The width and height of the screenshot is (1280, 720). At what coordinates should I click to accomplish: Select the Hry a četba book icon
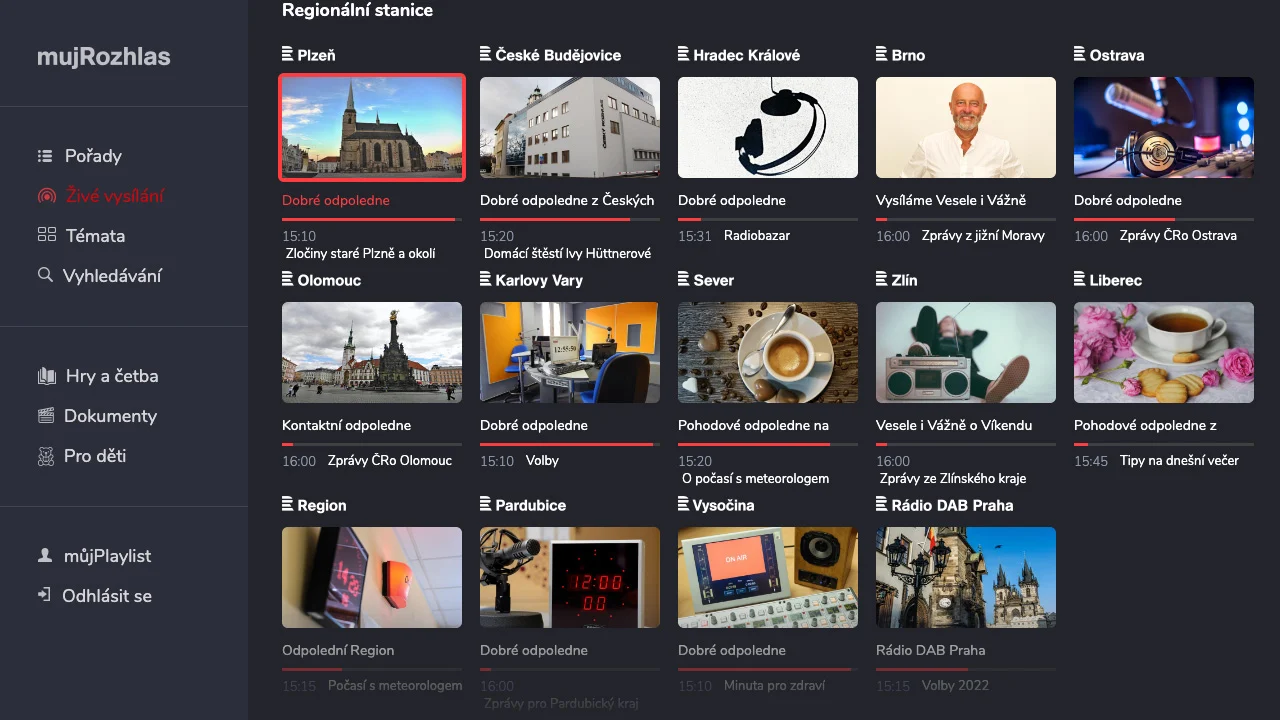click(x=44, y=376)
